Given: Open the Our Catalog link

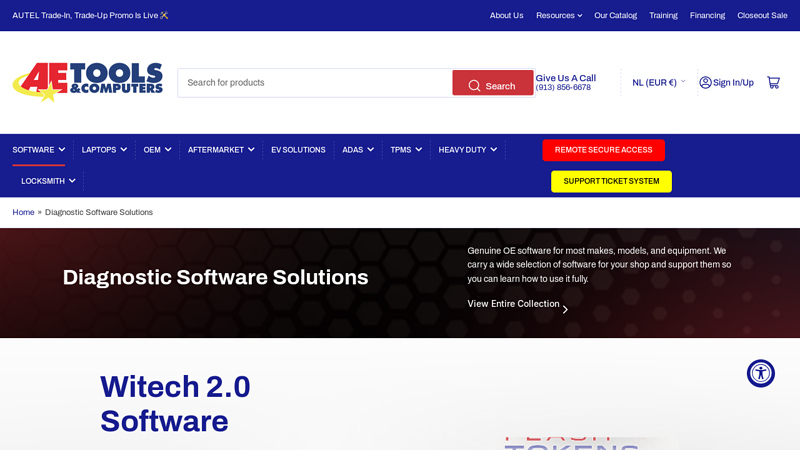Looking at the screenshot, I should pos(615,15).
